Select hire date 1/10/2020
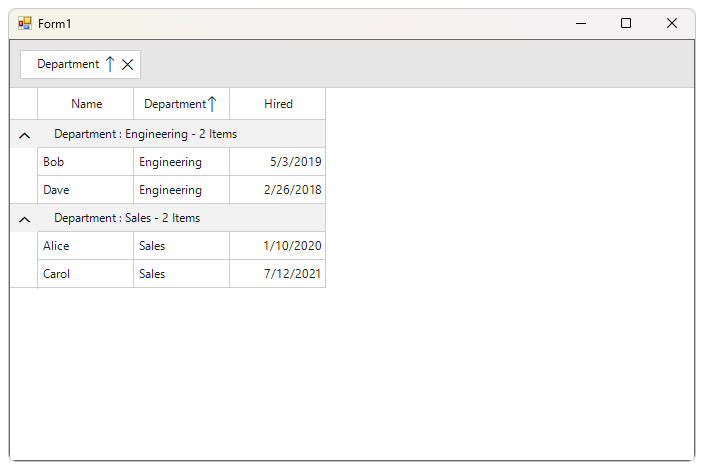 (277, 246)
